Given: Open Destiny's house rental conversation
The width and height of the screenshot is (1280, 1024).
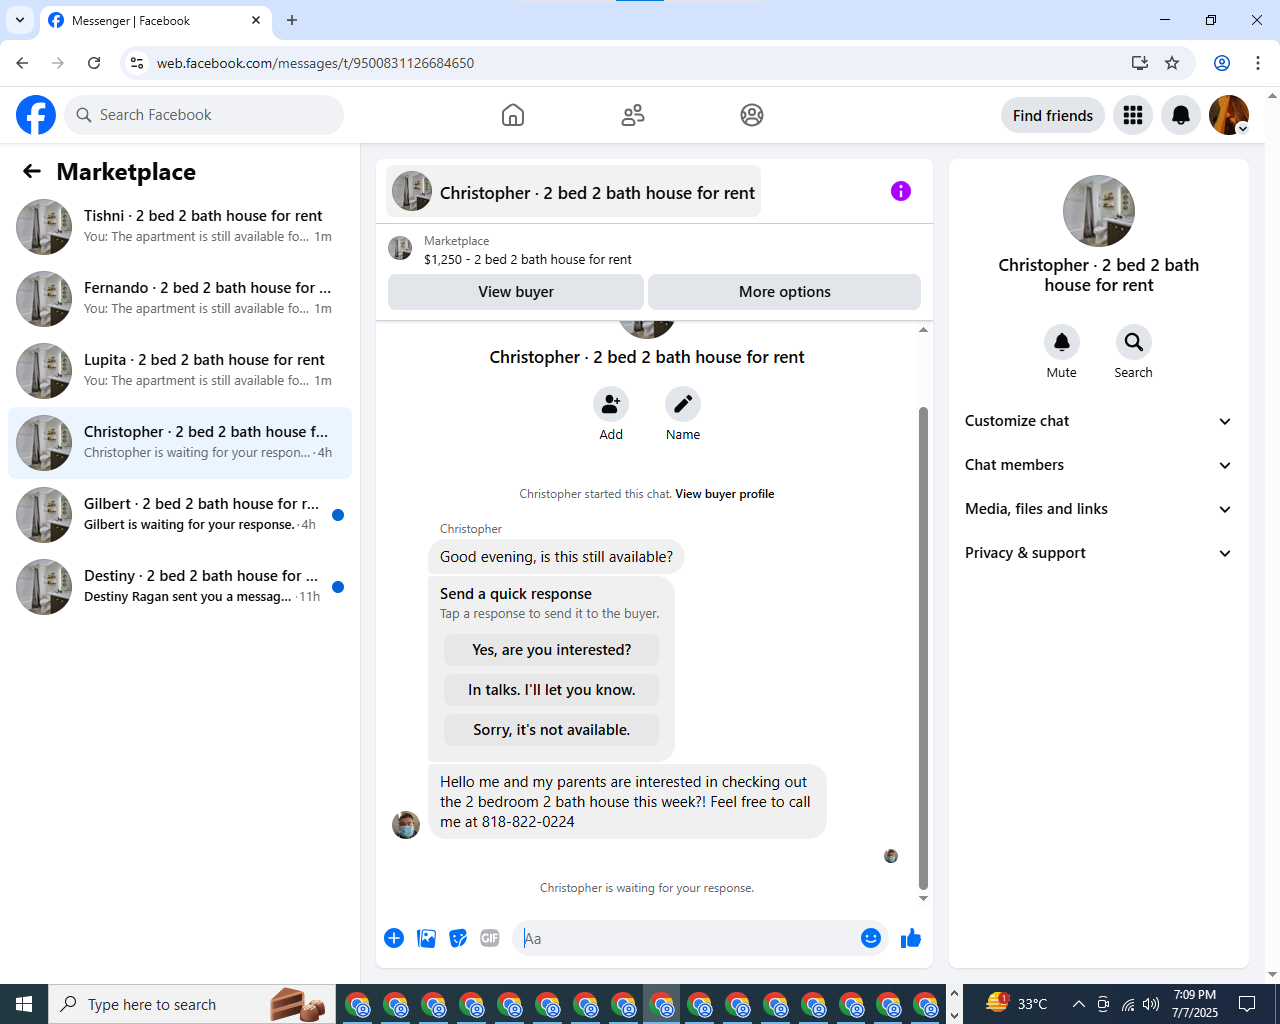Looking at the screenshot, I should [x=180, y=587].
